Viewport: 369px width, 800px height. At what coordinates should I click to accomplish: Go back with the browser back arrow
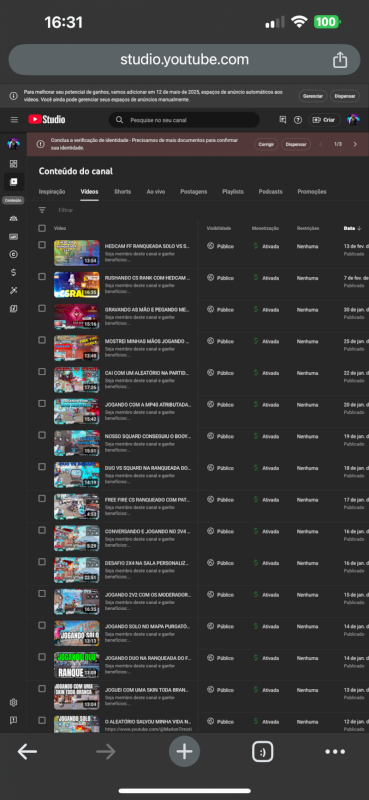coord(28,752)
